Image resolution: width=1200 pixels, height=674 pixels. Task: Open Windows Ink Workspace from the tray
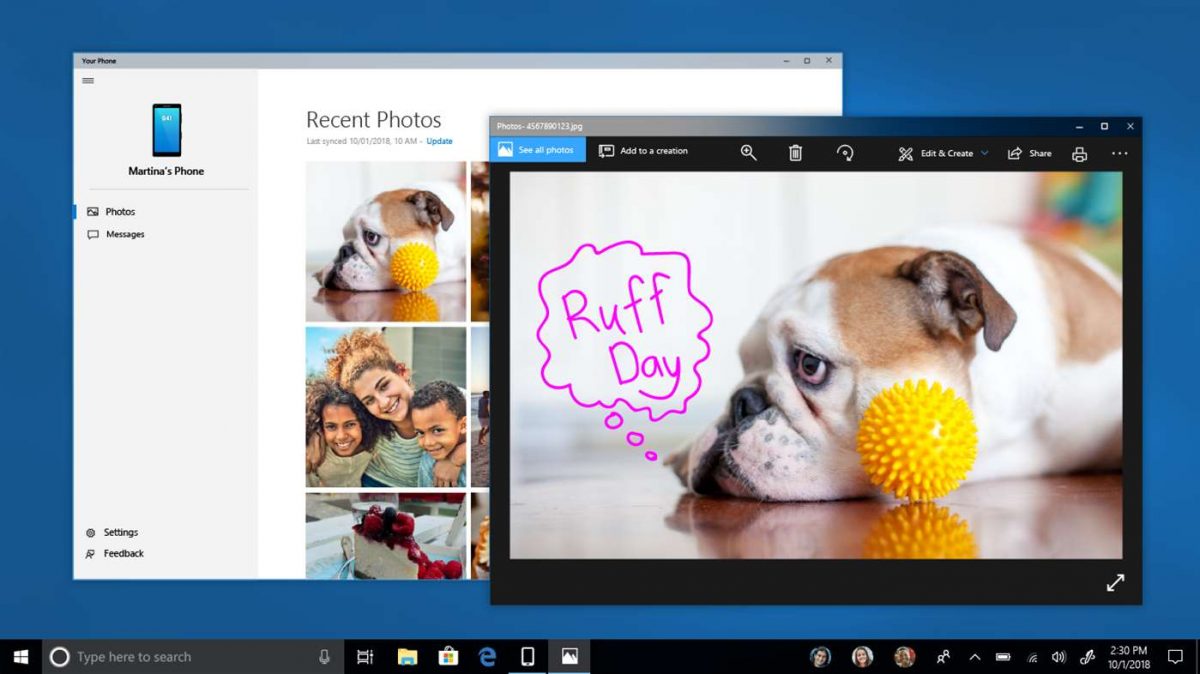[1086, 657]
